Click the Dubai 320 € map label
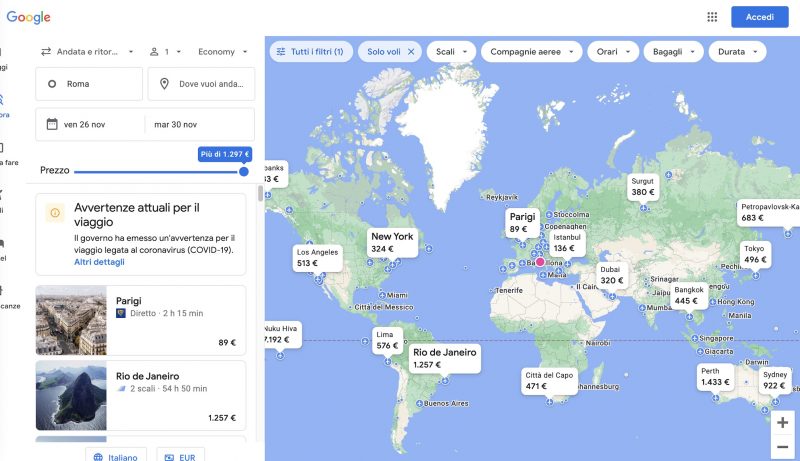Image resolution: width=800 pixels, height=461 pixels. [611, 274]
